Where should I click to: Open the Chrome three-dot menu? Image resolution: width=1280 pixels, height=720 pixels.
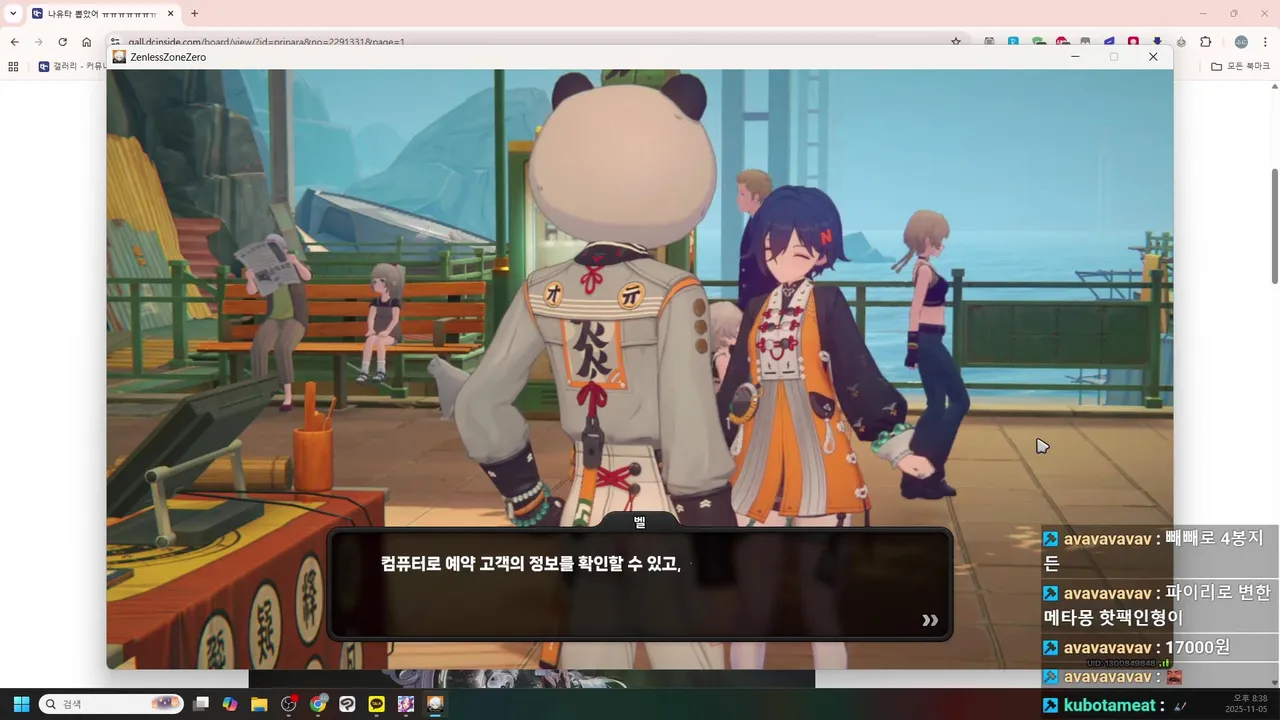click(x=1265, y=42)
